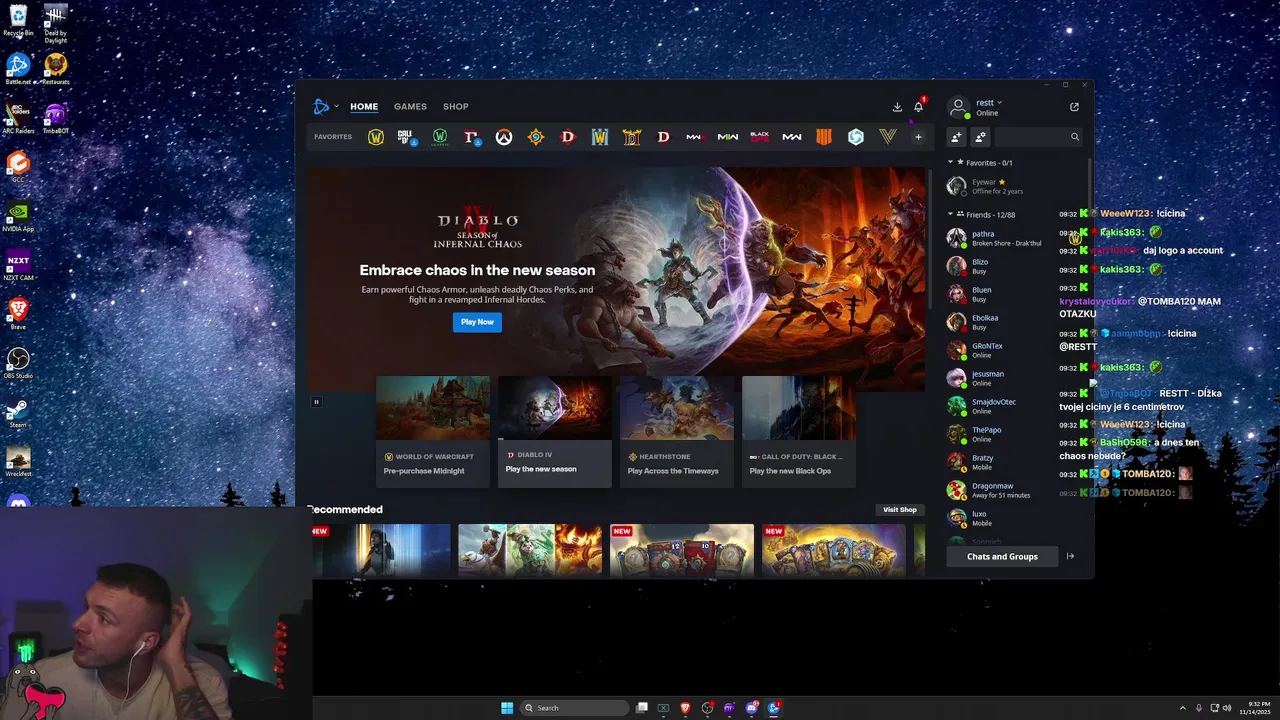Expand the restt account status dropdown
Screen dimensions: 1280x720
(989, 102)
